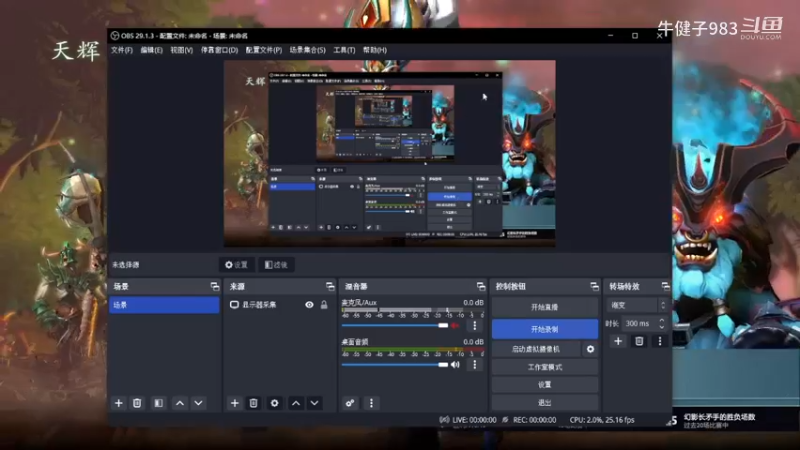
Task: Move source down in the 来源 dock
Action: pyautogui.click(x=315, y=403)
